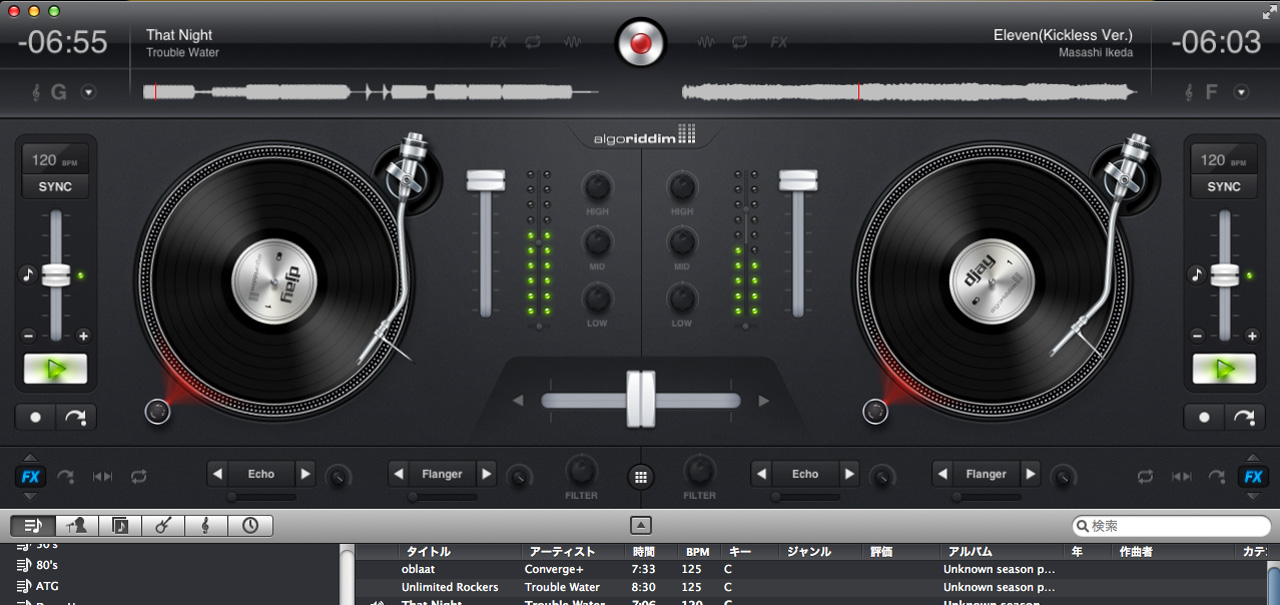Select next effect after left deck Echo
The image size is (1280, 605).
(x=306, y=474)
